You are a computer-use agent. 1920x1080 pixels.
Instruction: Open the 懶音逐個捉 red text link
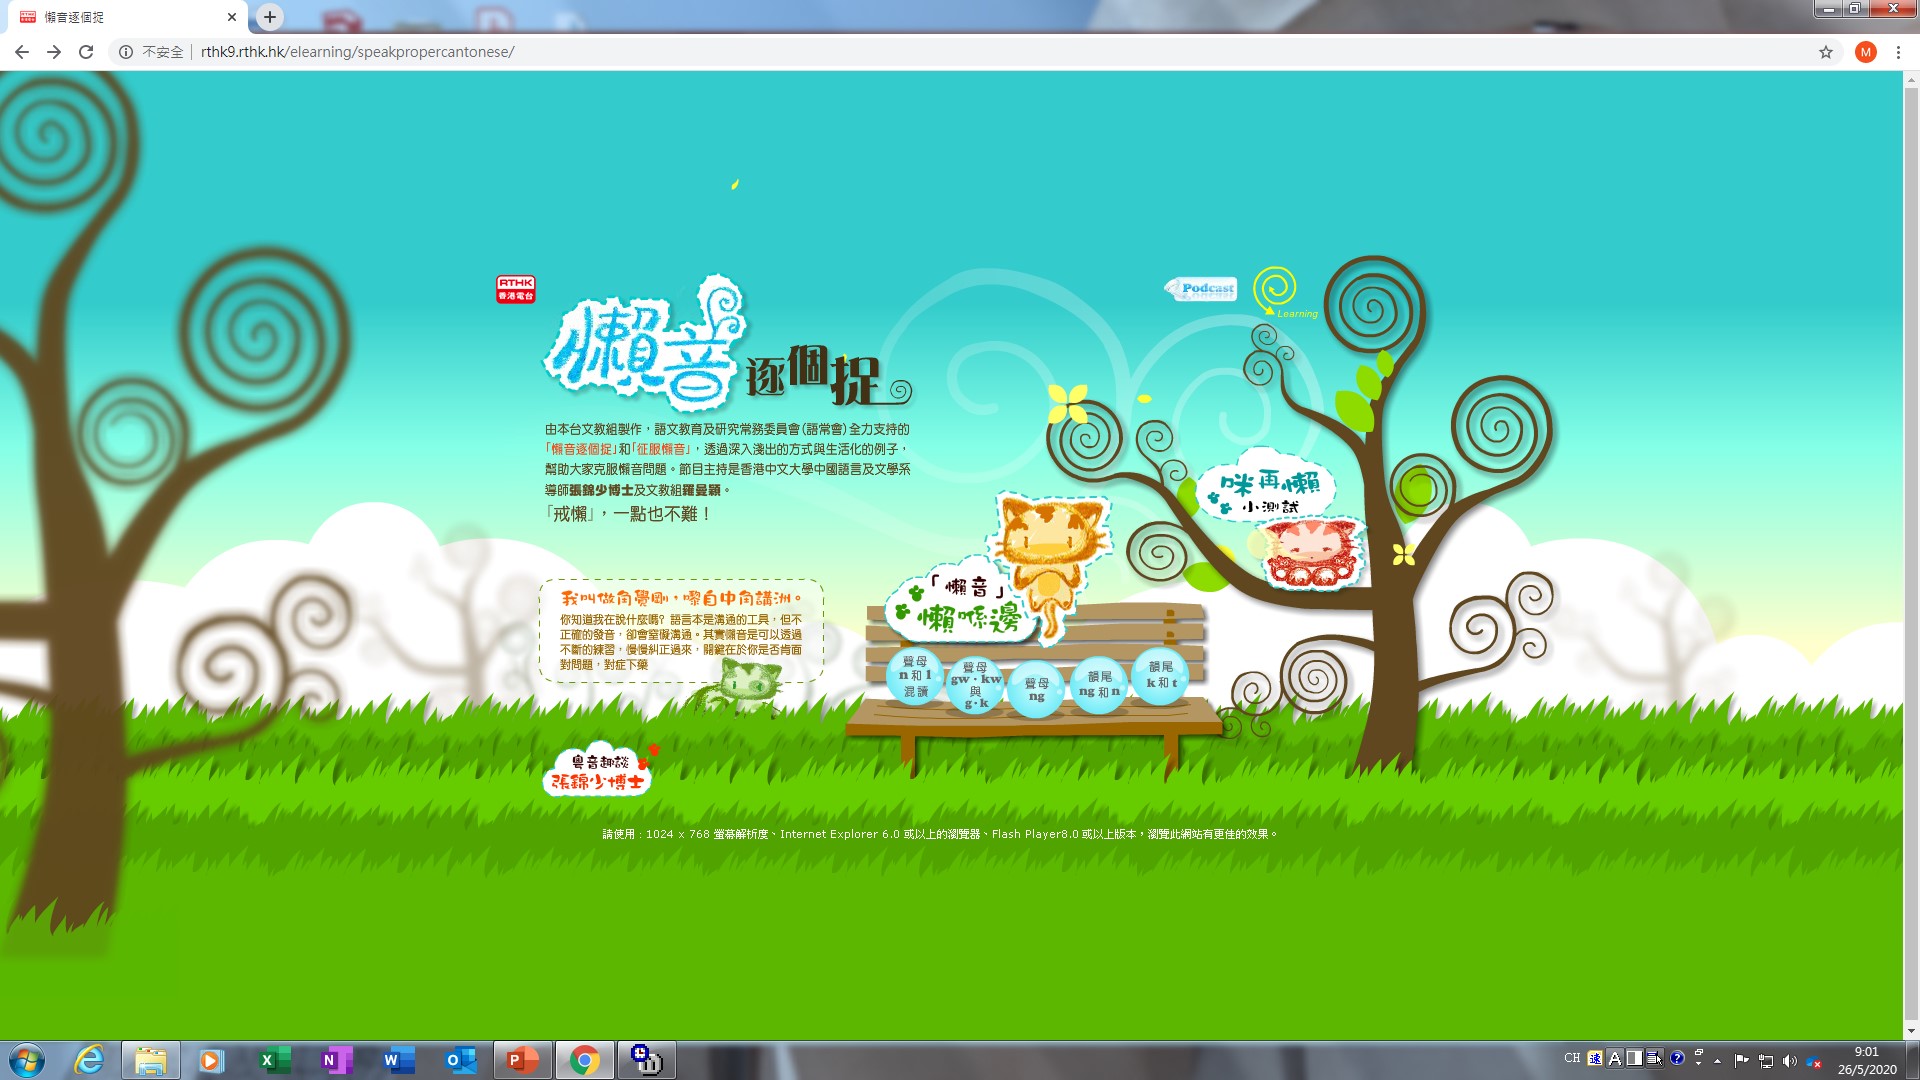[x=581, y=450]
